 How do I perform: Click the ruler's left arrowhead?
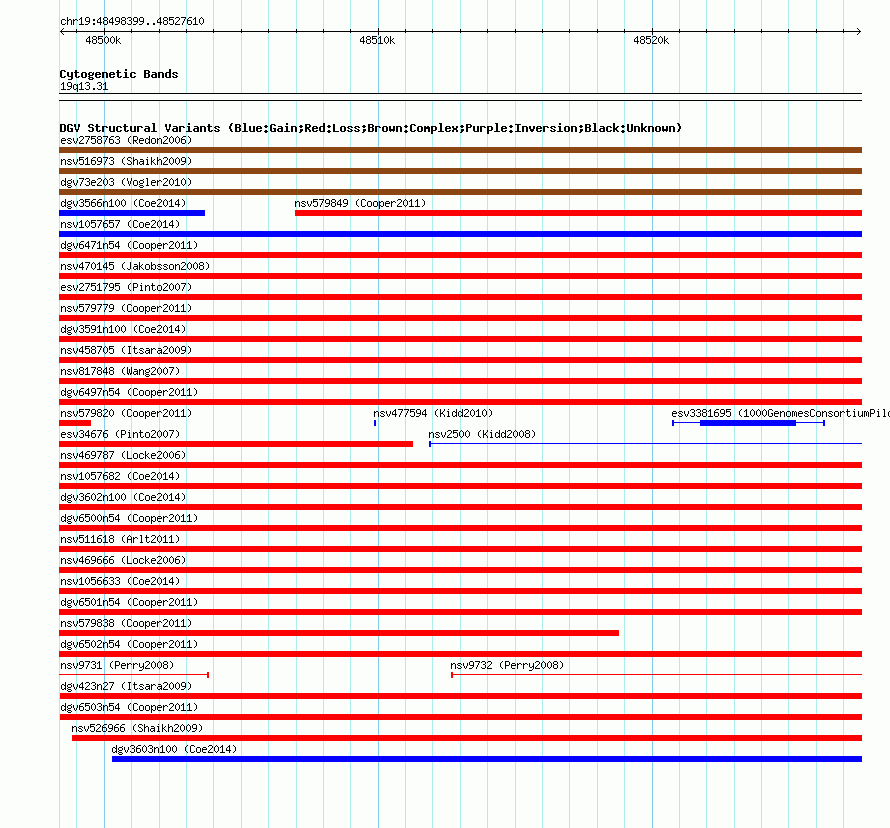point(62,32)
